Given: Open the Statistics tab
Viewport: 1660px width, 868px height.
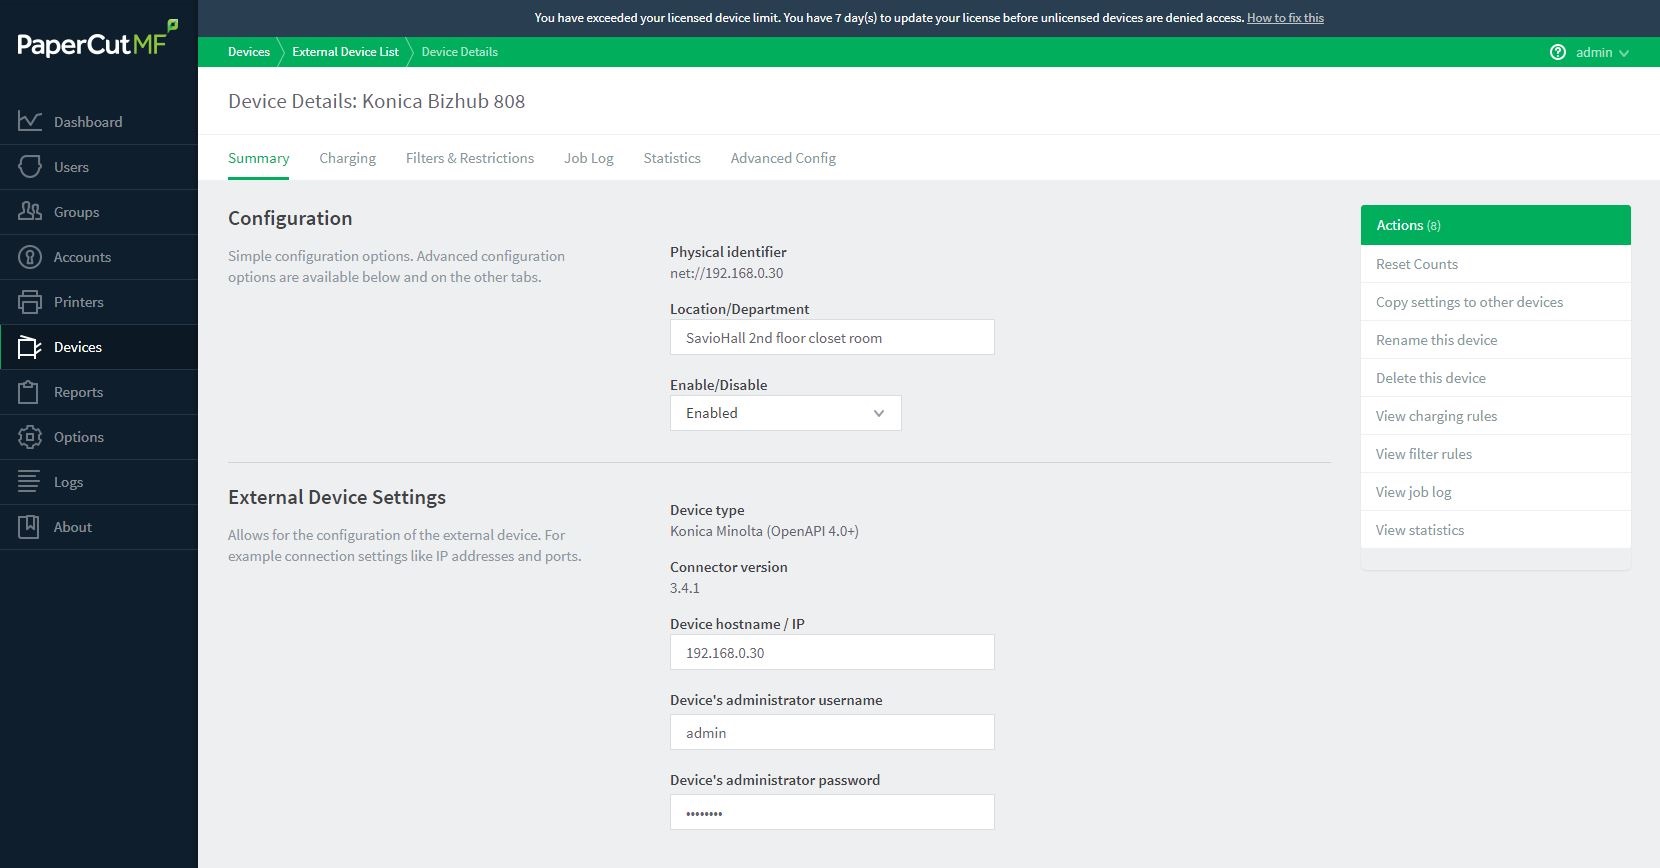Looking at the screenshot, I should click(672, 158).
